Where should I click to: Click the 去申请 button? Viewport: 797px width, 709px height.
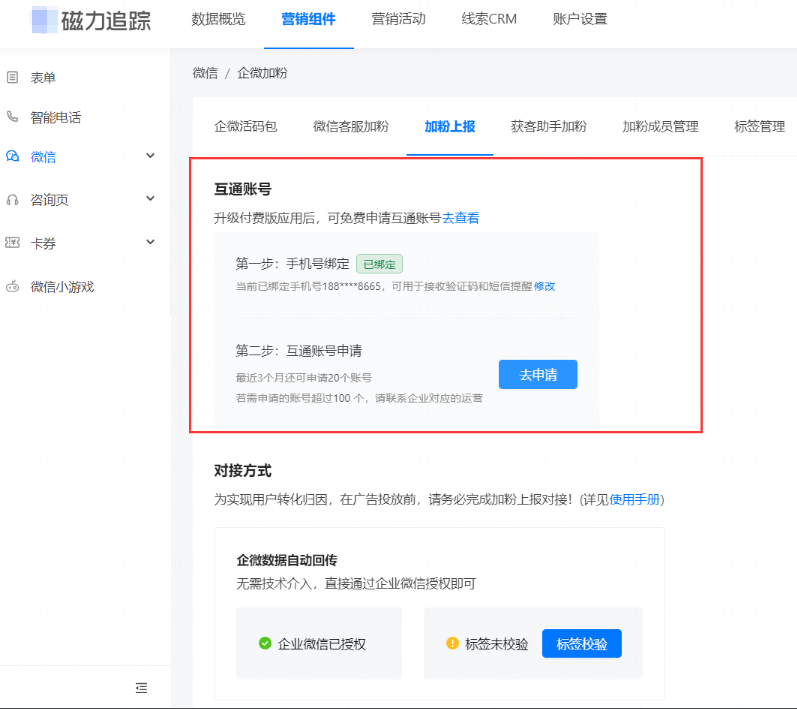click(538, 375)
